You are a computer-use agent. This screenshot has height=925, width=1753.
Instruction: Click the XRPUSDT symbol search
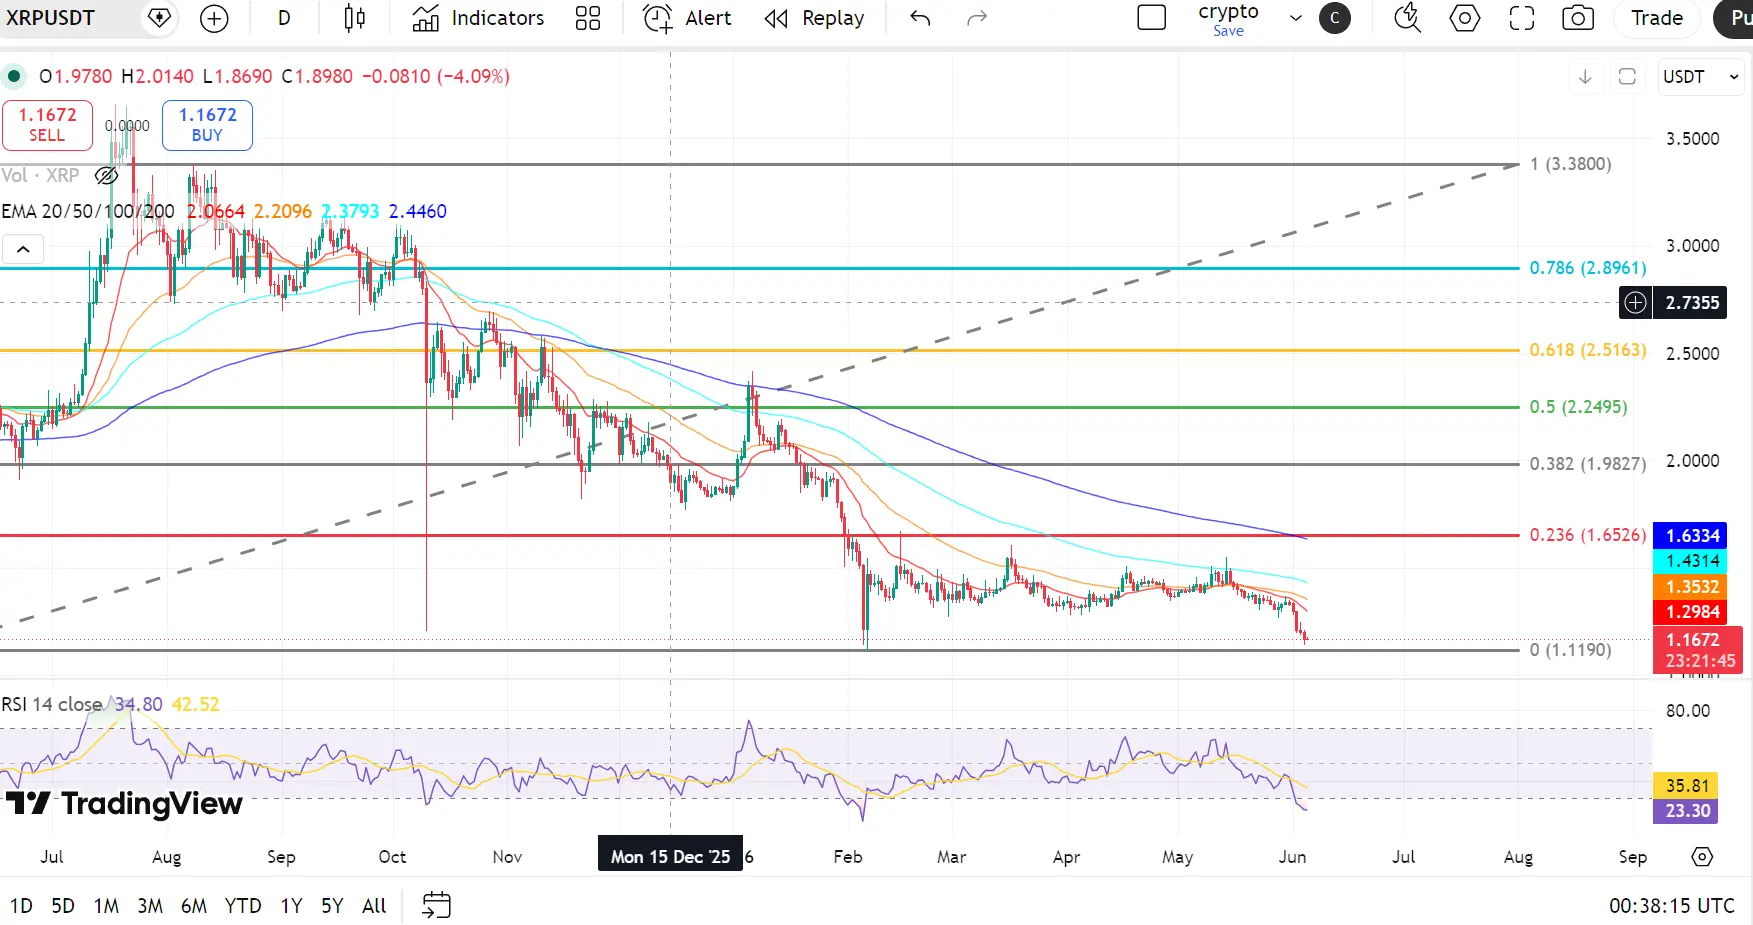tap(51, 18)
